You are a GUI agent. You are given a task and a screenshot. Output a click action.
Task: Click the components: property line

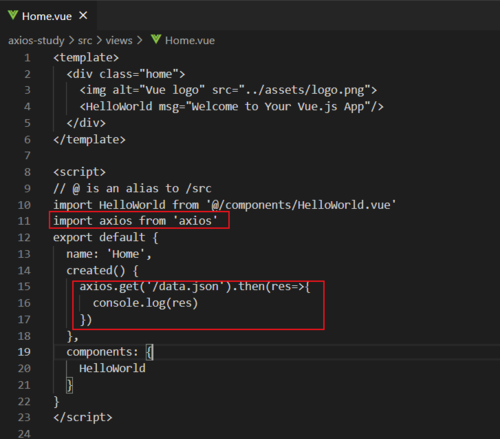[x=110, y=352]
